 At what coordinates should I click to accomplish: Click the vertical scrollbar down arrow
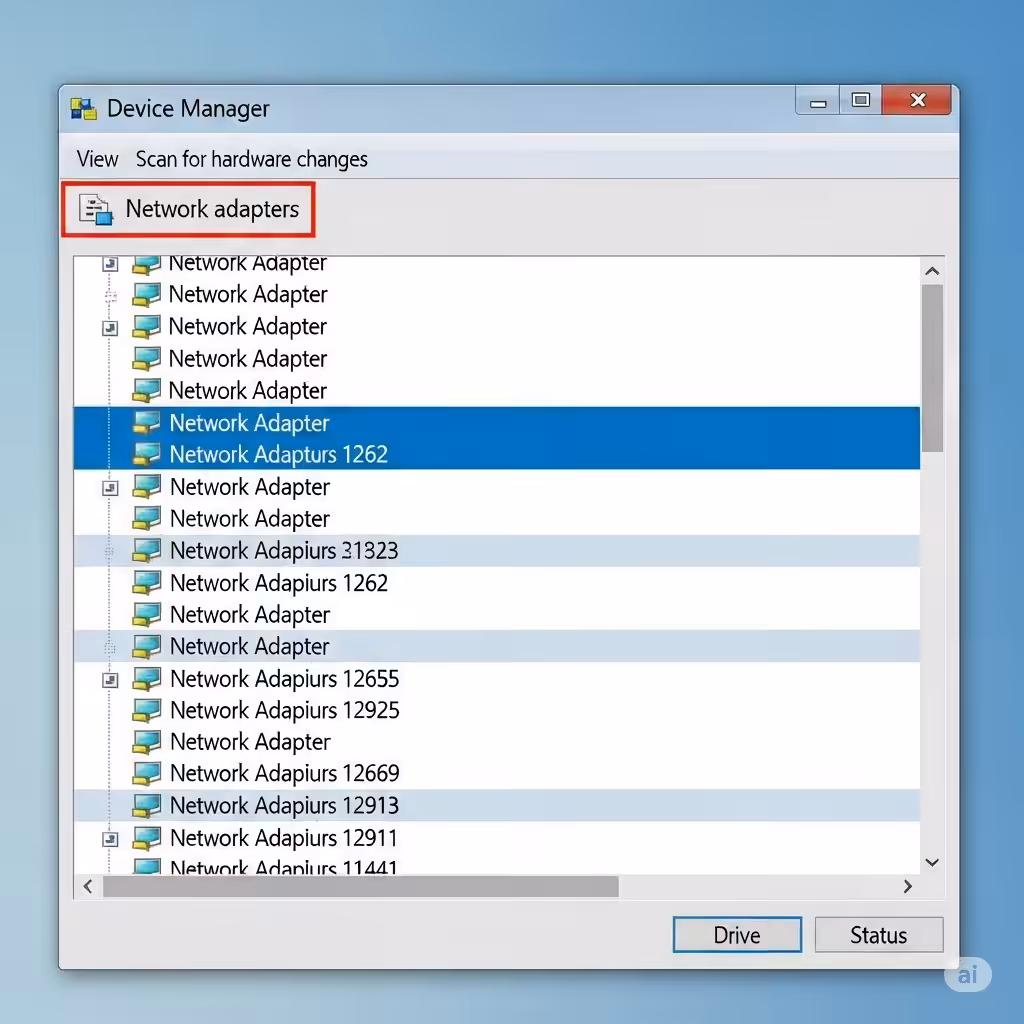coord(932,863)
